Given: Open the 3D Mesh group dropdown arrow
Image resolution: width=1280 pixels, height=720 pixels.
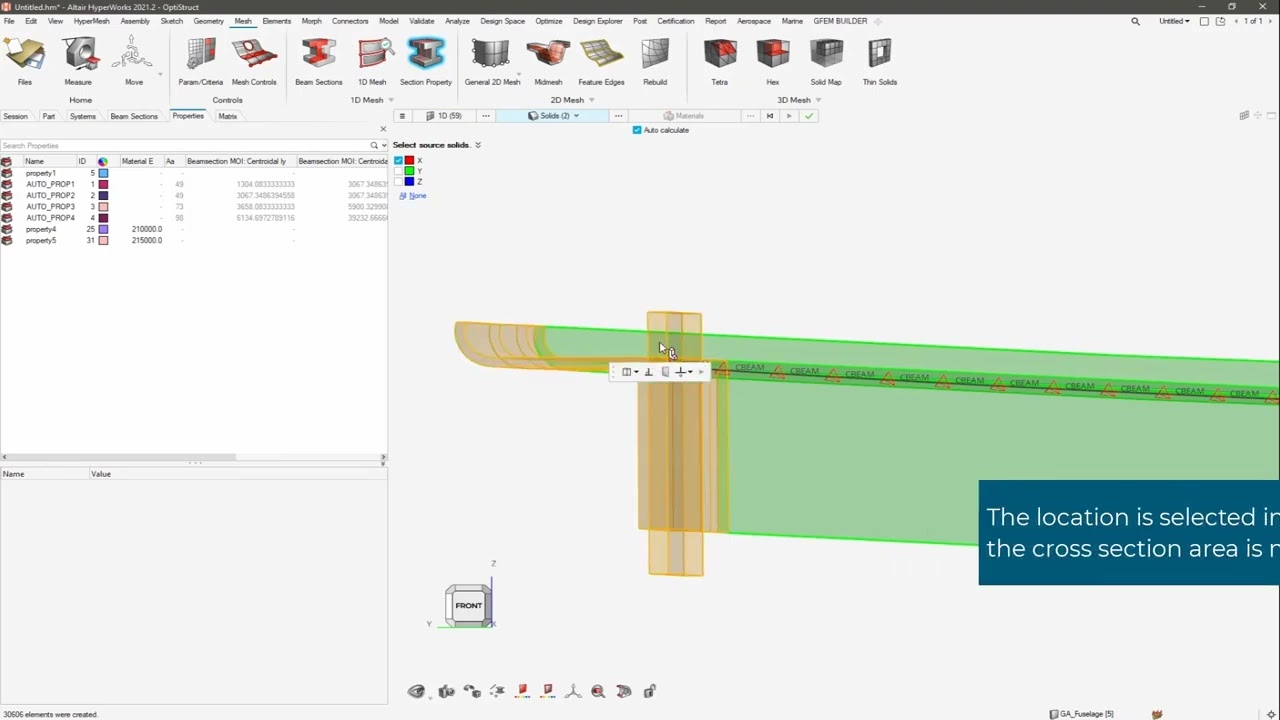Looking at the screenshot, I should click(818, 100).
